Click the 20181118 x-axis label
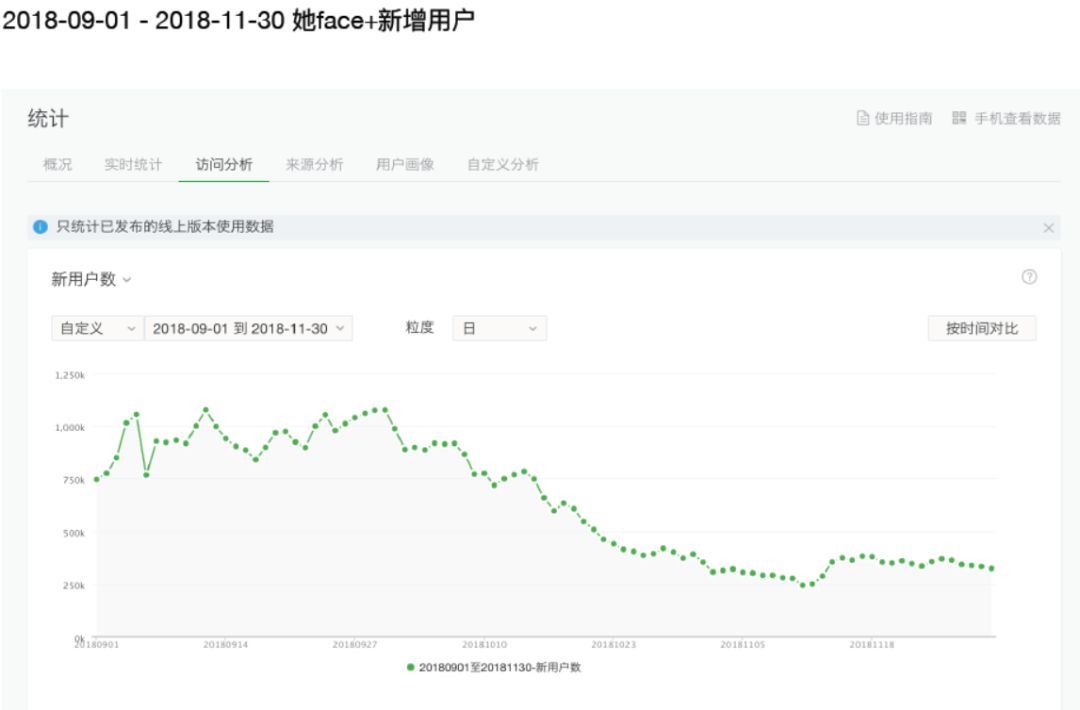This screenshot has height=710, width=1080. [872, 645]
